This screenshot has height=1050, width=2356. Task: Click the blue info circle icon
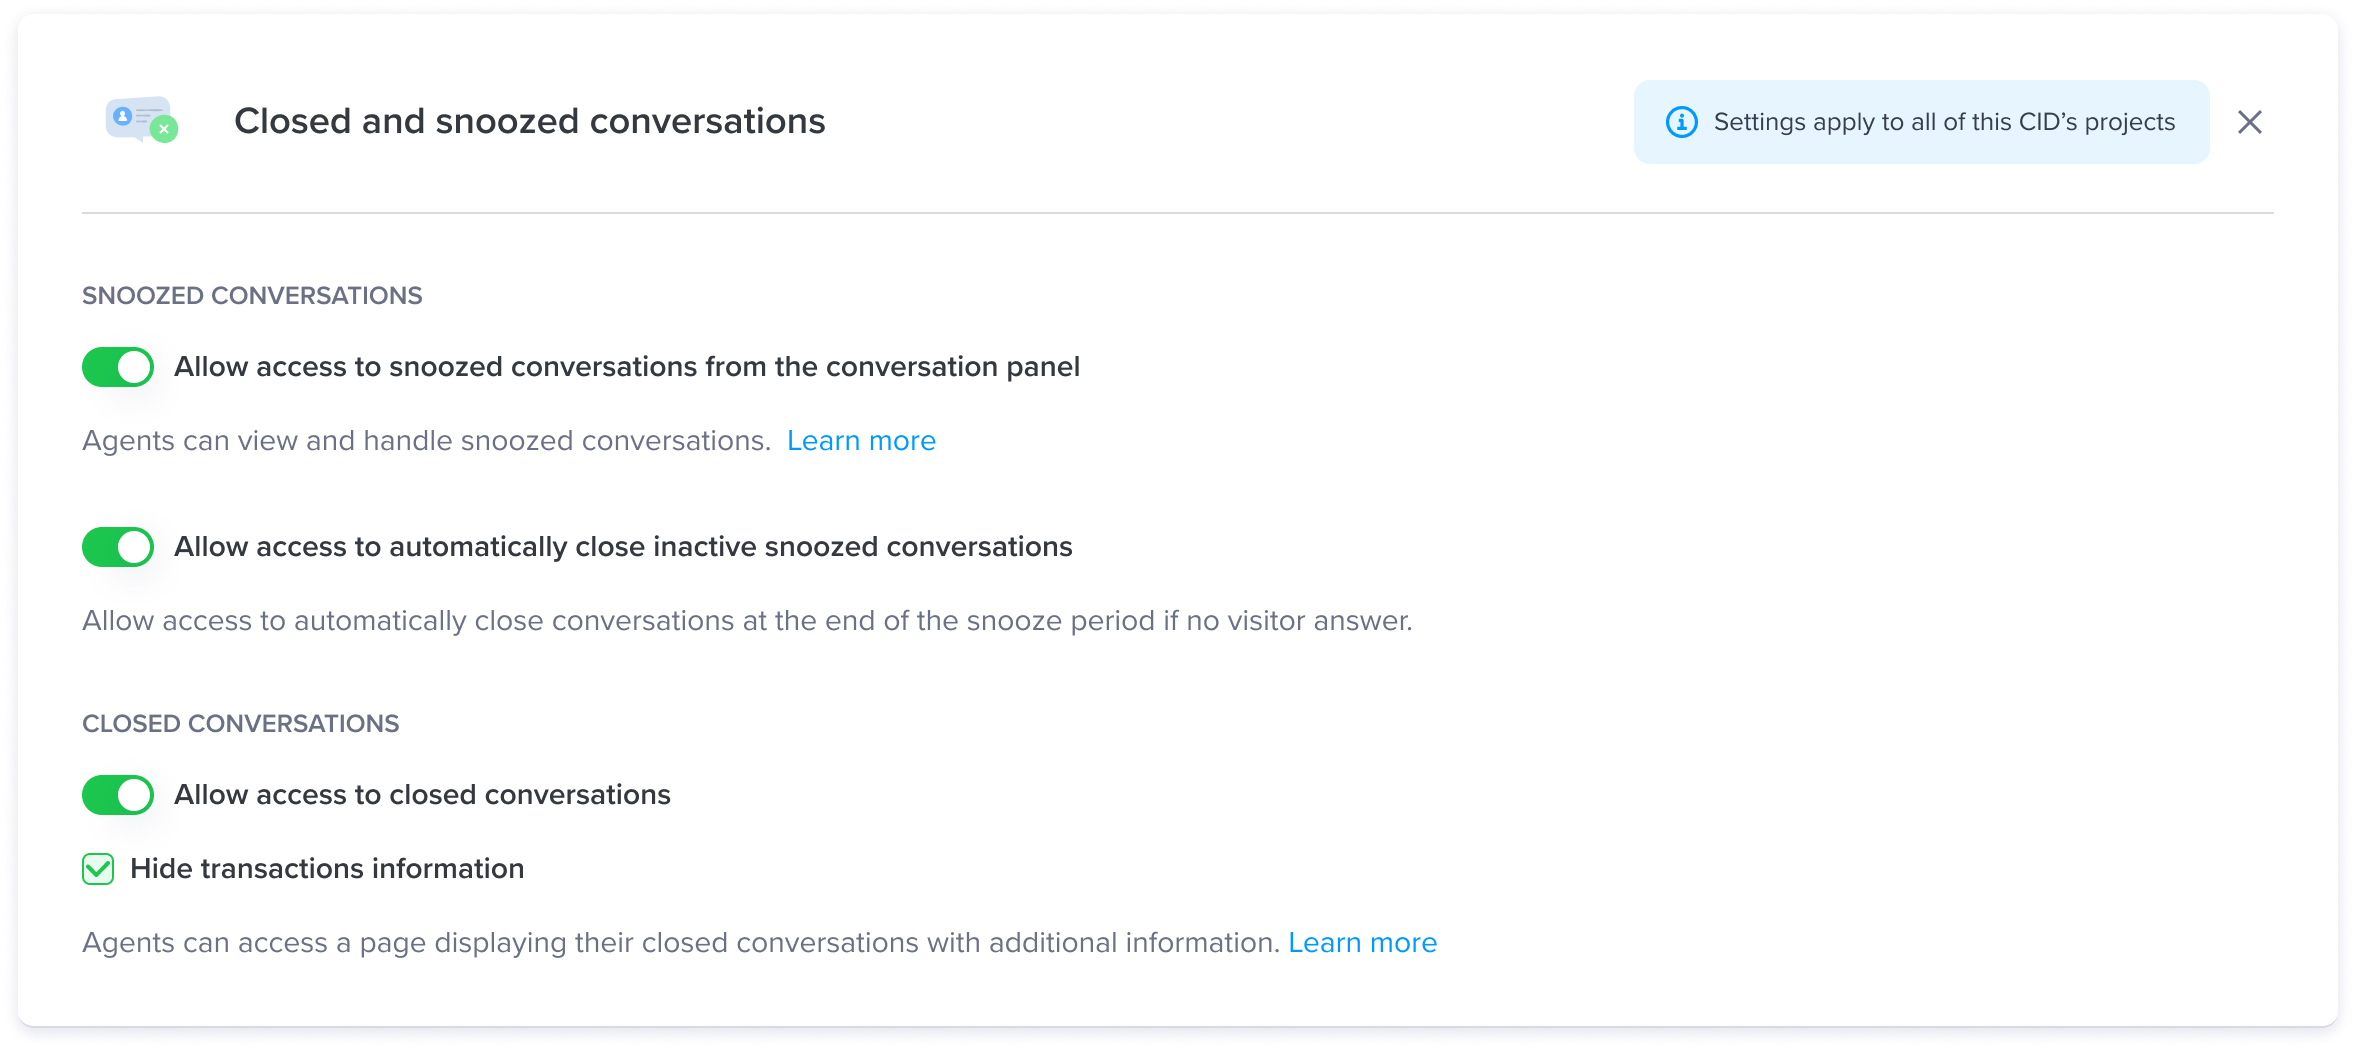tap(1681, 122)
